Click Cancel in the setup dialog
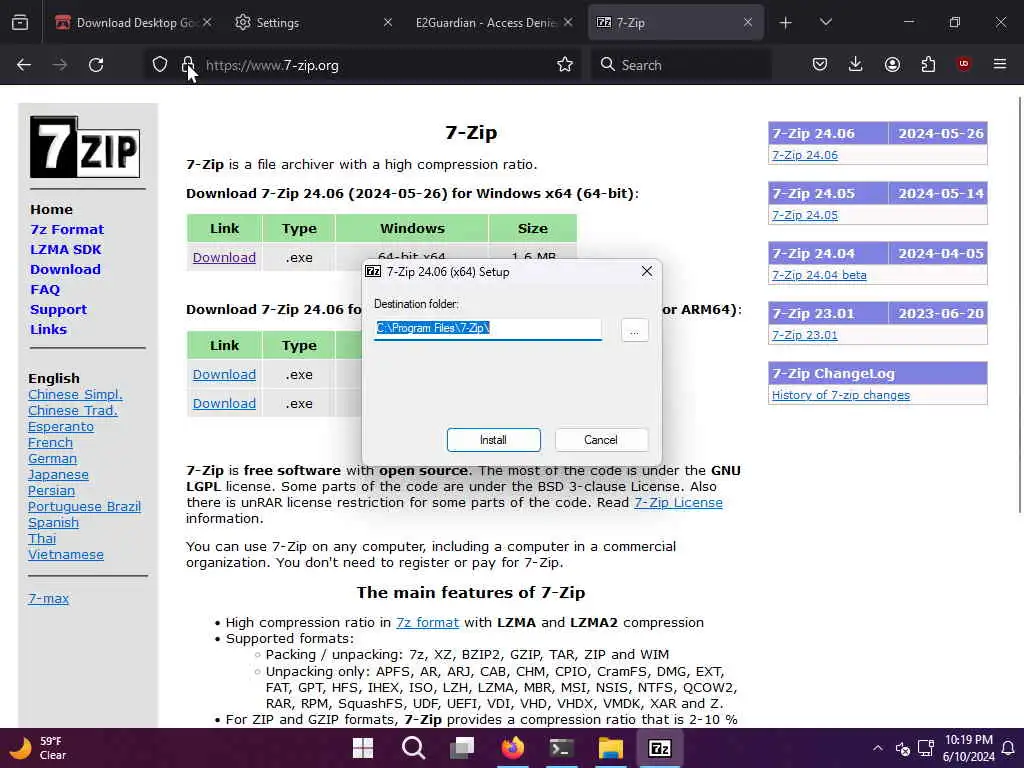The width and height of the screenshot is (1024, 768). tap(601, 440)
